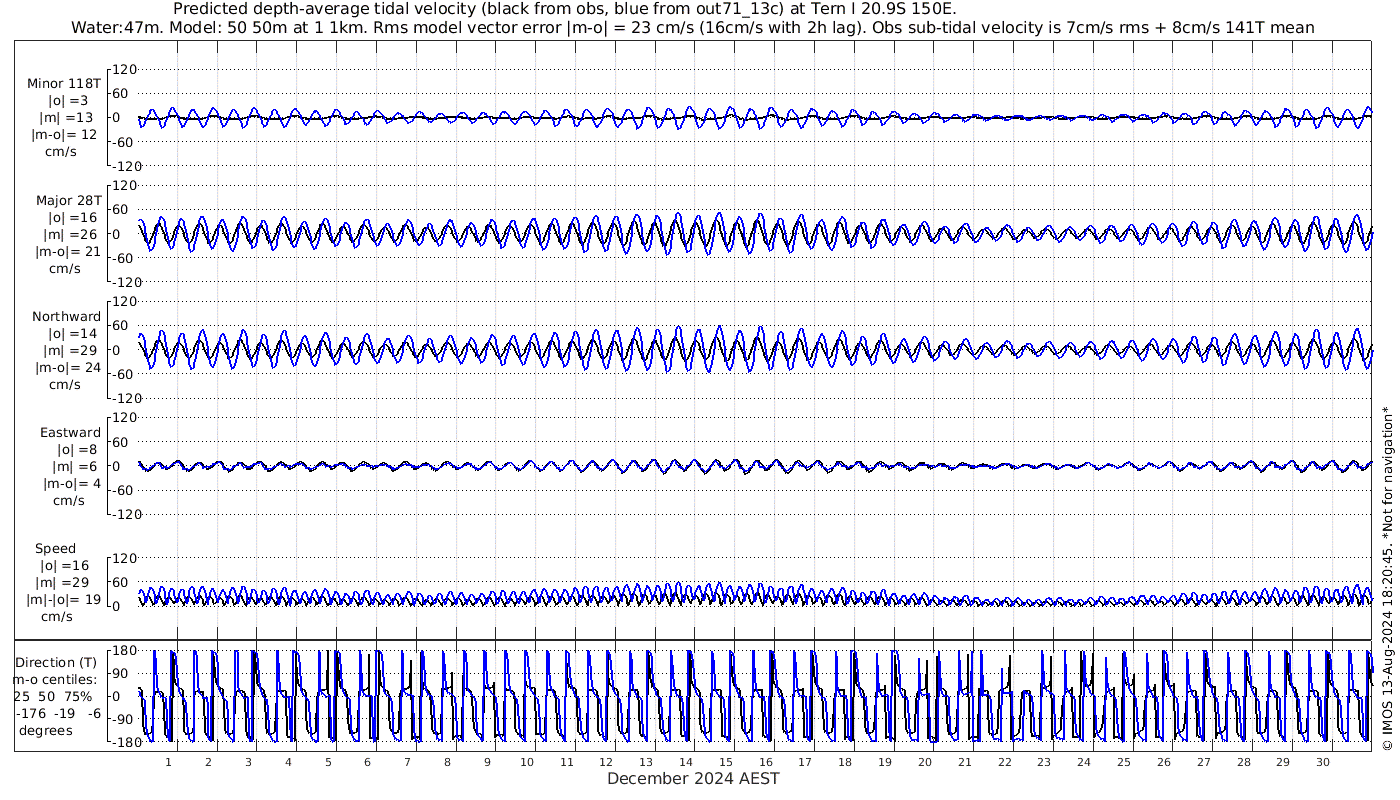Click '|m| =13' in the Minor panel
1400x800 pixels.
click(x=69, y=118)
